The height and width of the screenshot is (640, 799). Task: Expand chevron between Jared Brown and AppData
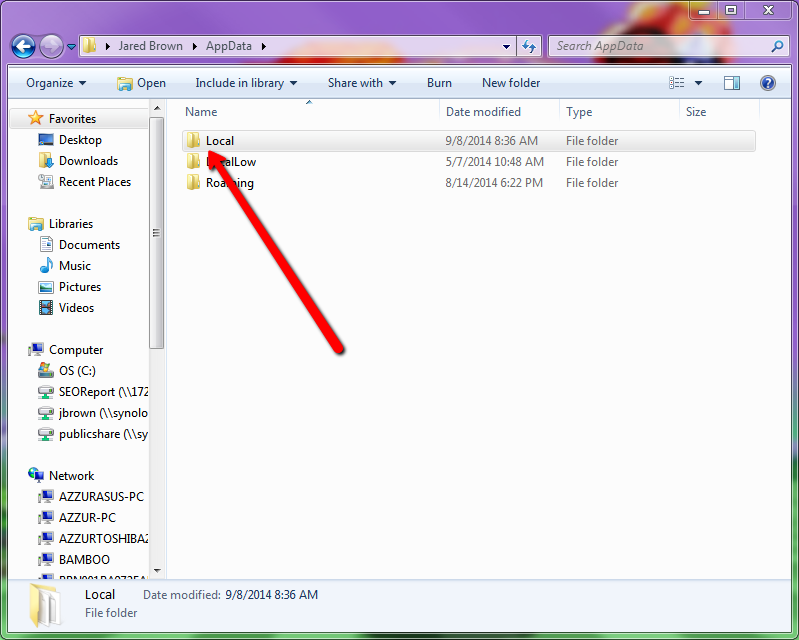click(195, 46)
